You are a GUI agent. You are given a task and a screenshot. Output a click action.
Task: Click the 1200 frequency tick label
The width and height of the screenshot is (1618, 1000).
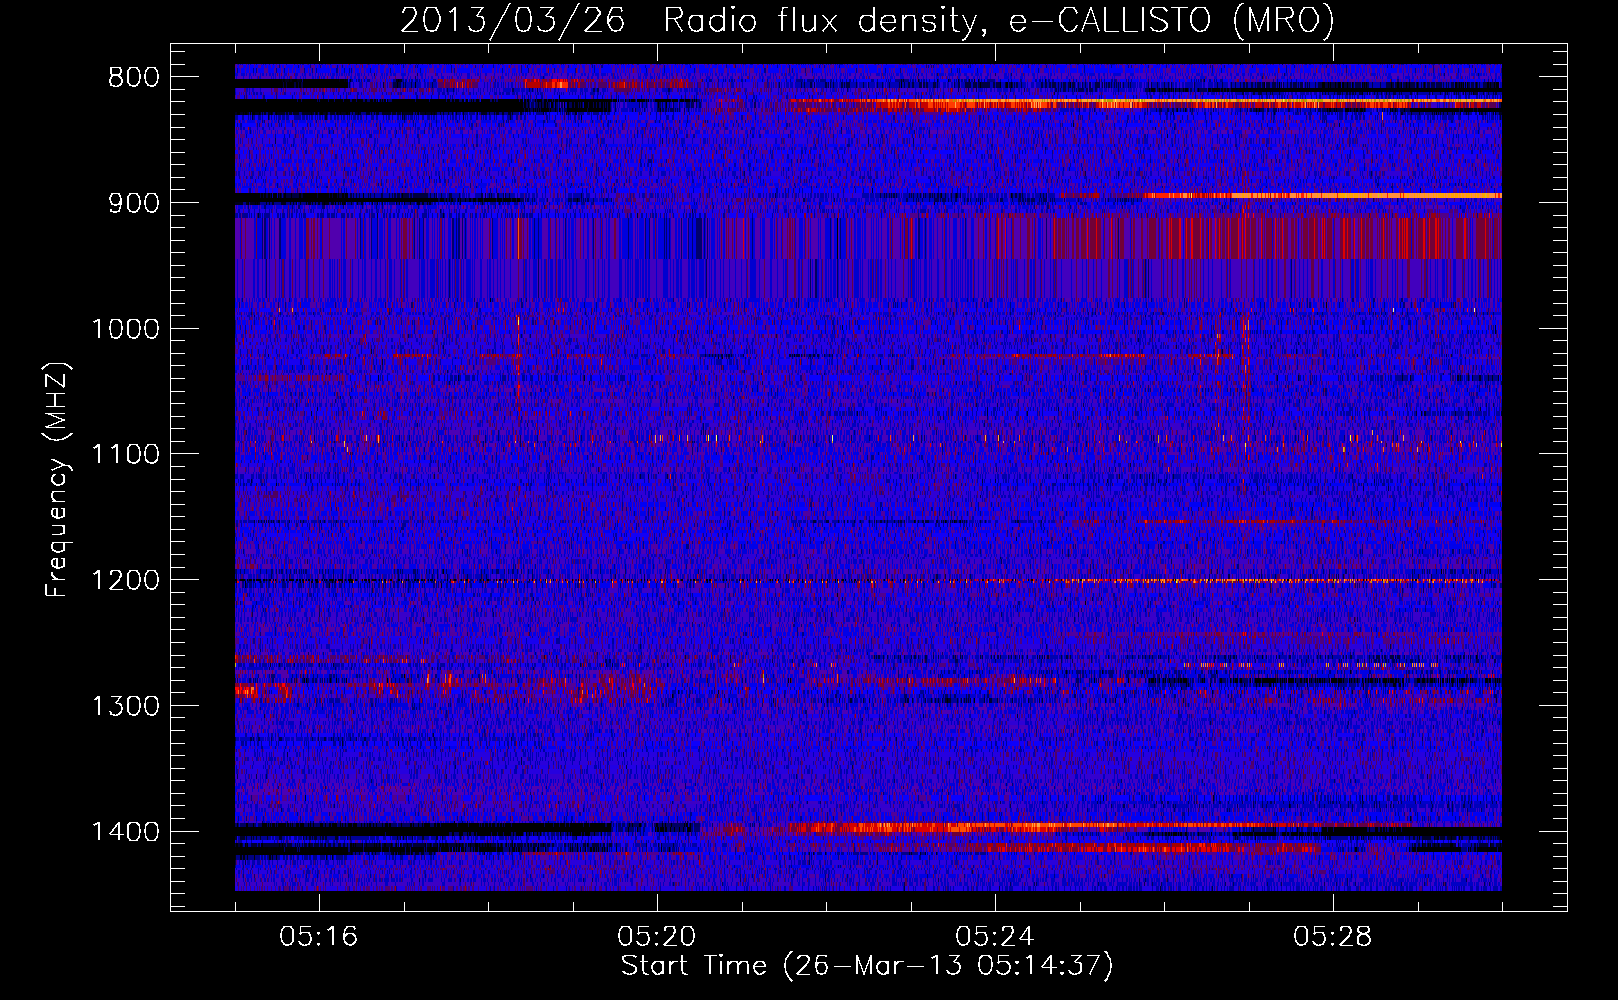click(125, 581)
